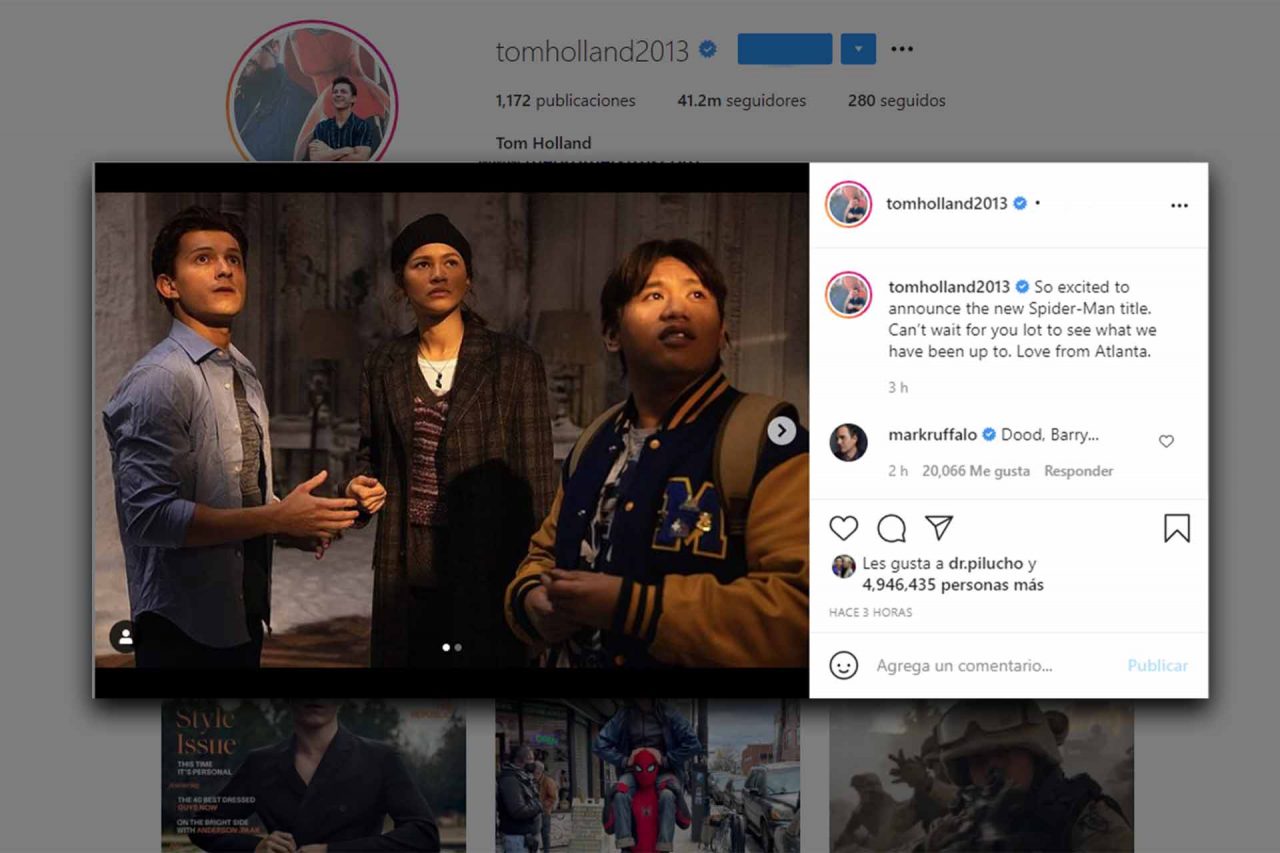The image size is (1280, 853).
Task: Show tagged people on the photo
Action: click(x=125, y=636)
